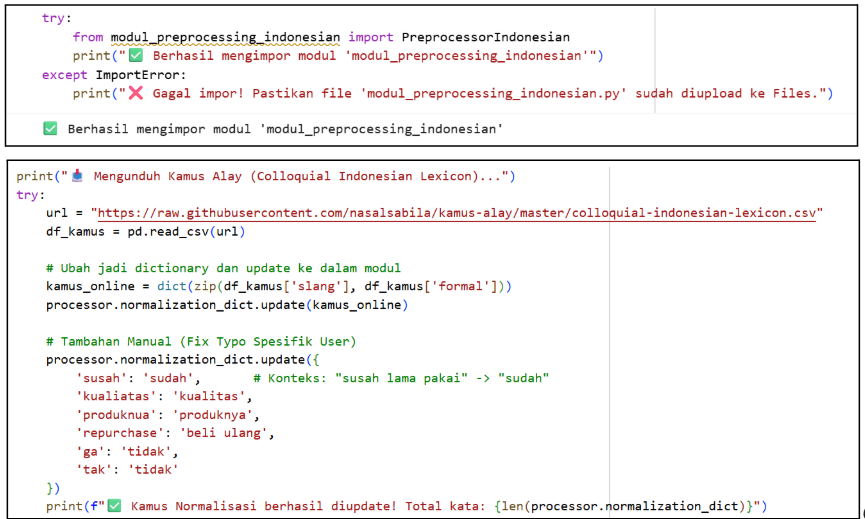Click the 'modul_preprocessing_indonesian' module name after 'from'
Screen dimensions: 865x519
[225, 38]
